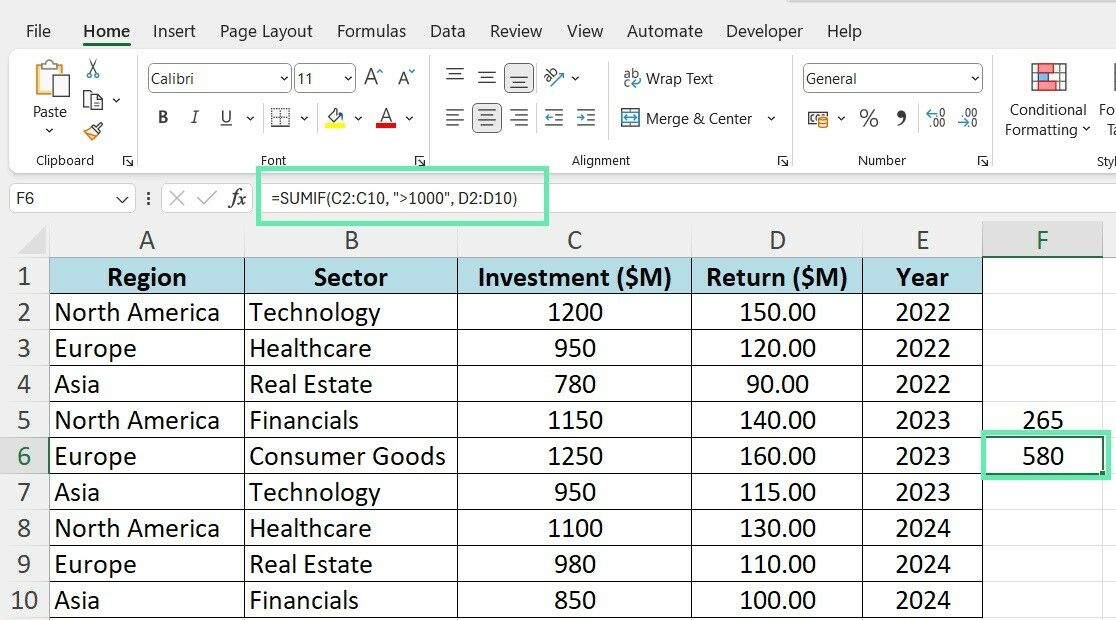Screen dimensions: 1116x620
Task: Confirm formula entry with checkmark icon
Action: [x=206, y=198]
